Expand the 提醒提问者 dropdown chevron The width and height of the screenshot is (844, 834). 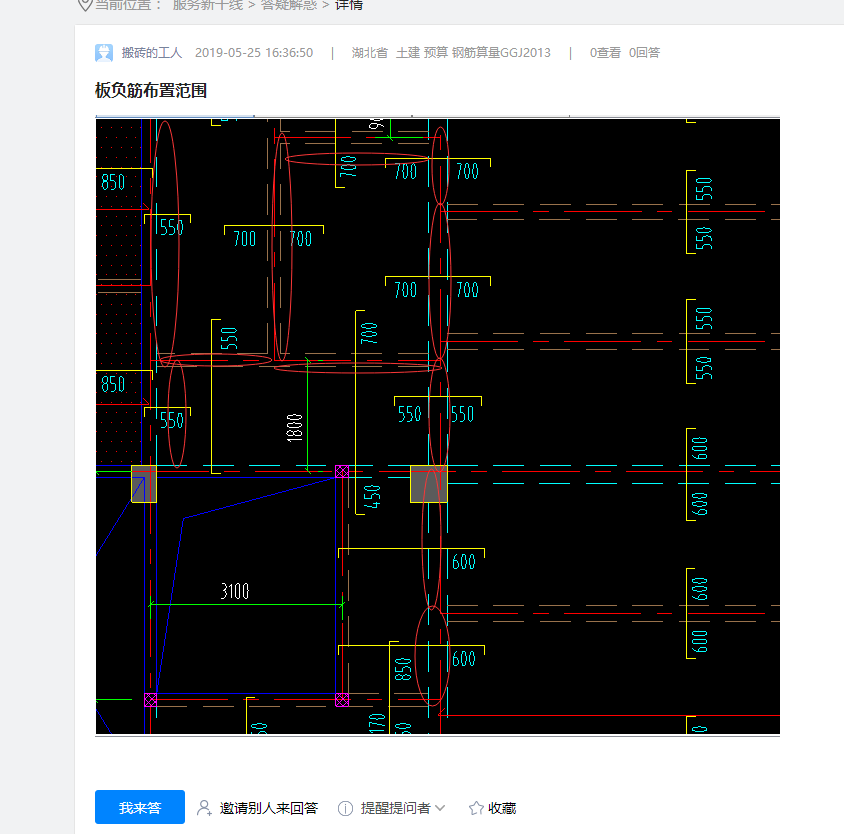pos(440,808)
